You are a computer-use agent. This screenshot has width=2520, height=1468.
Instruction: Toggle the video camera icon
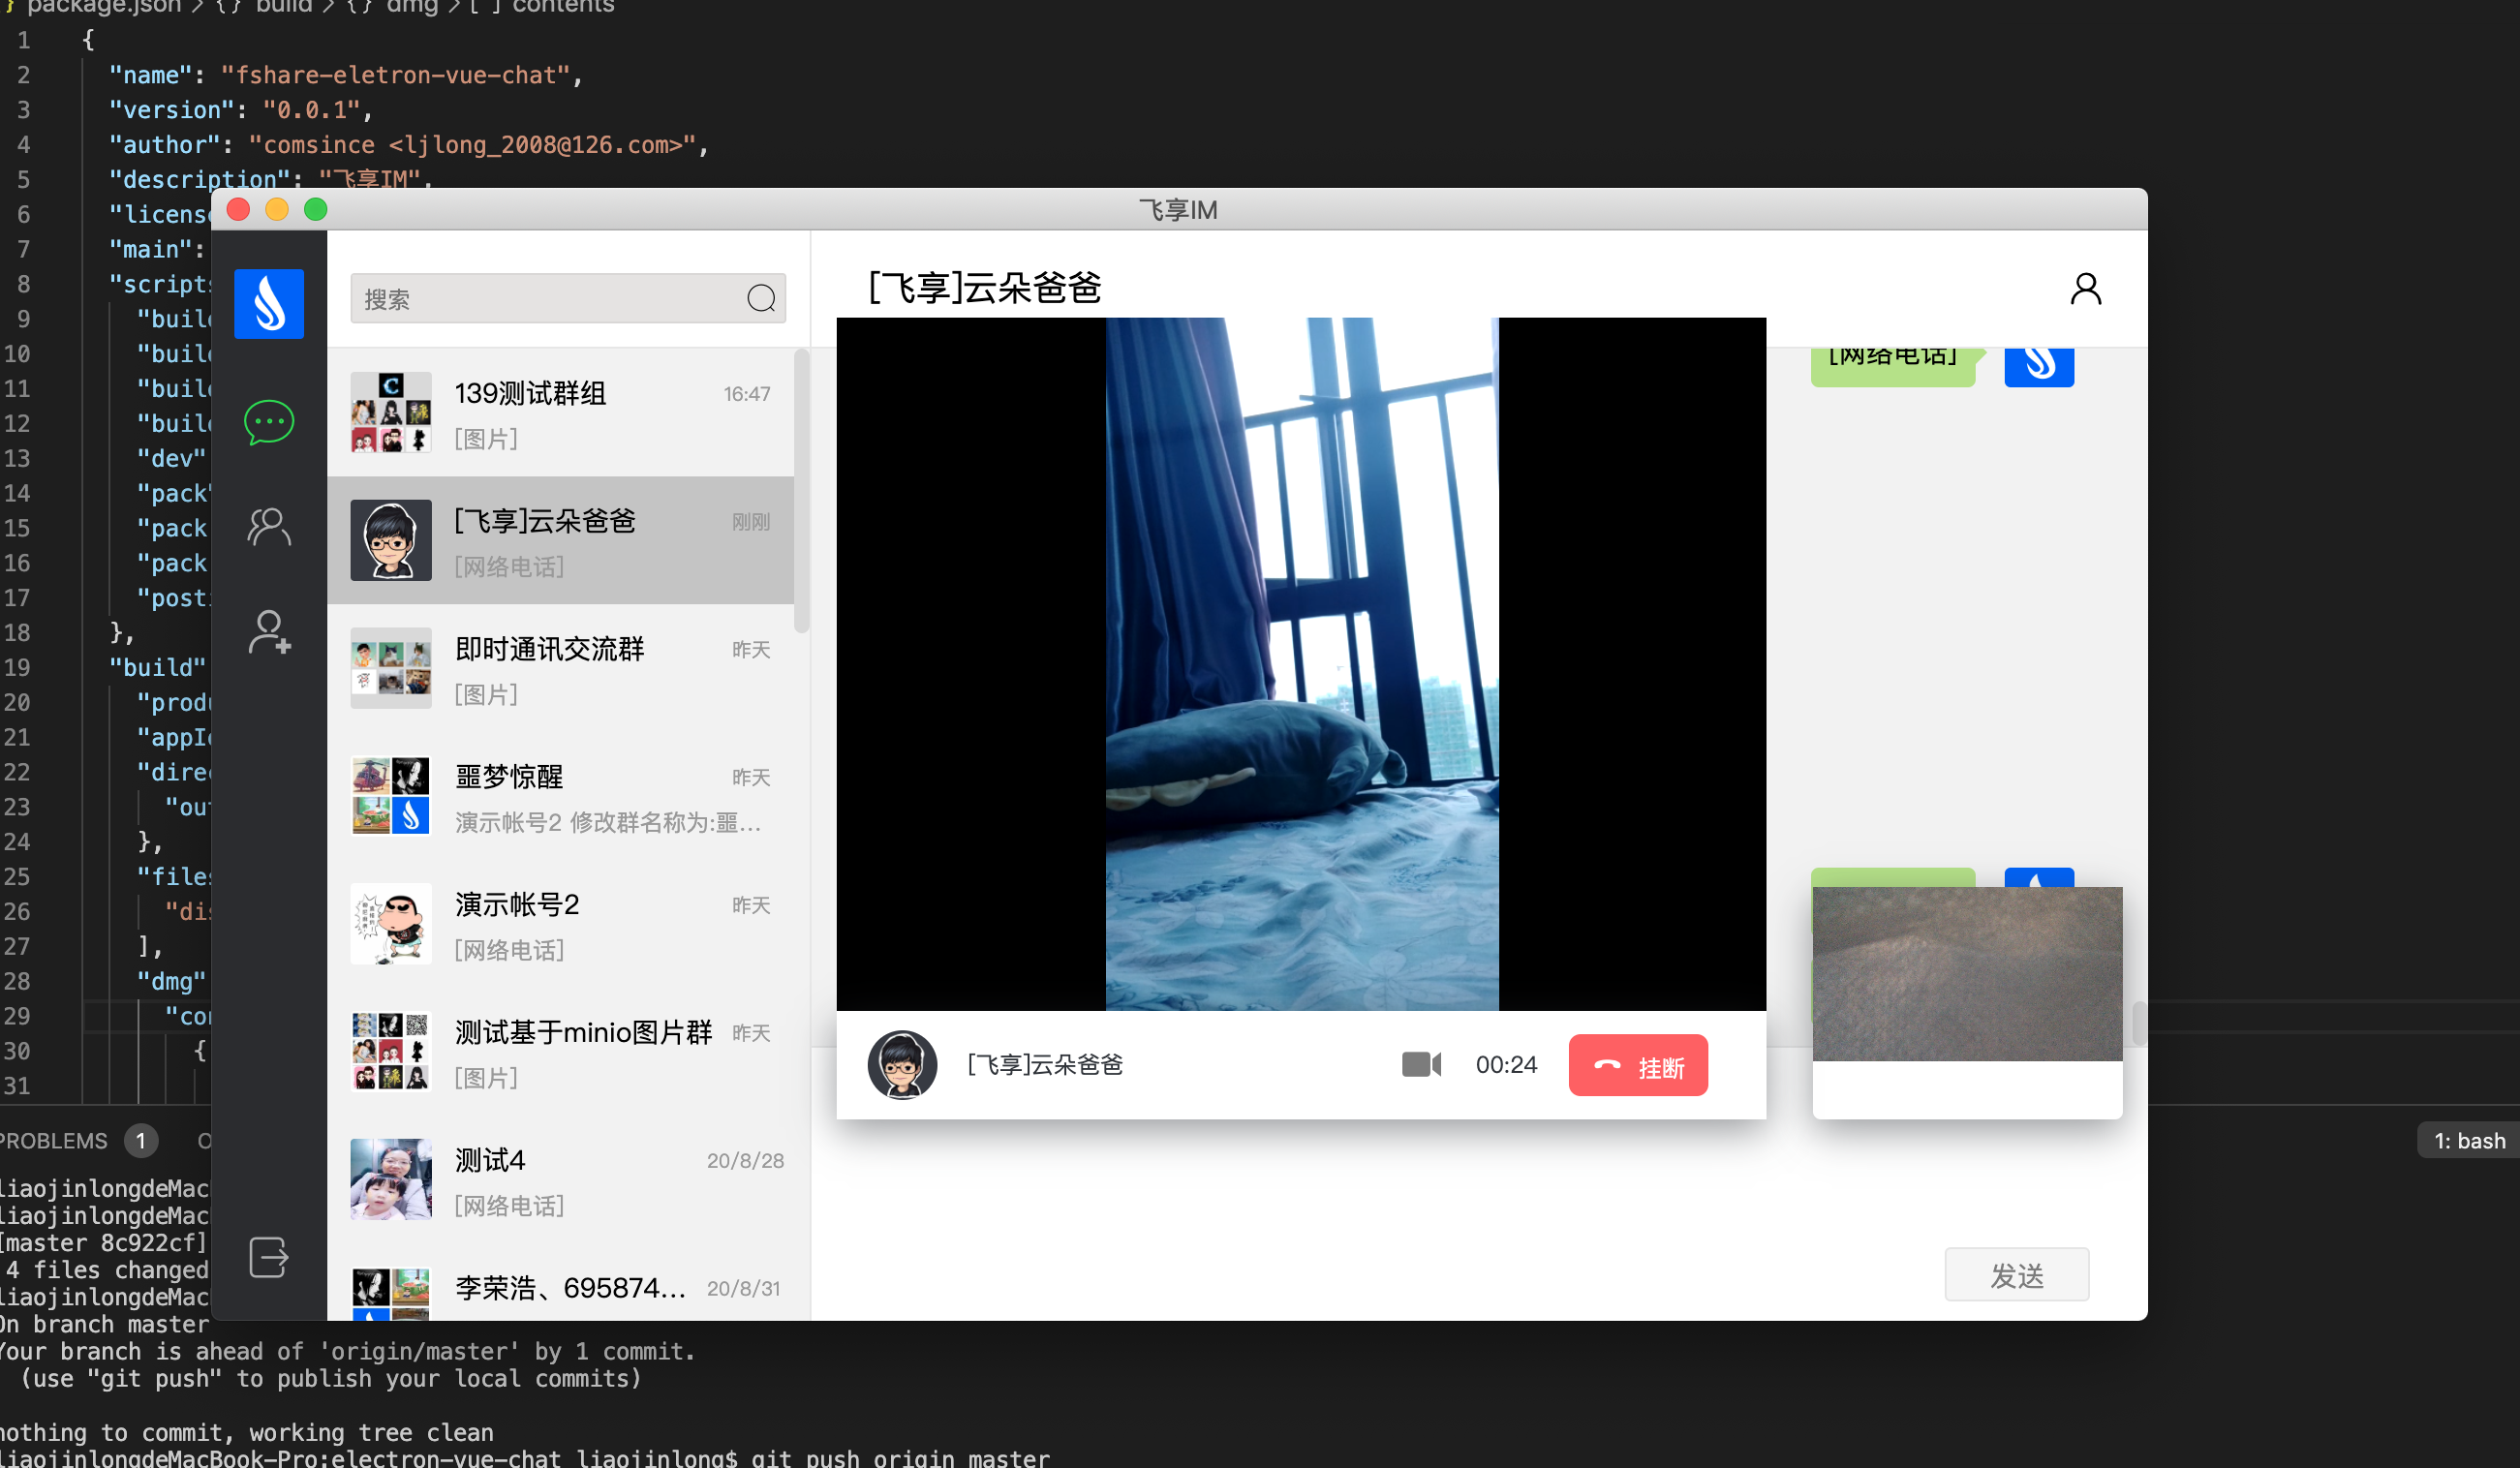point(1421,1064)
